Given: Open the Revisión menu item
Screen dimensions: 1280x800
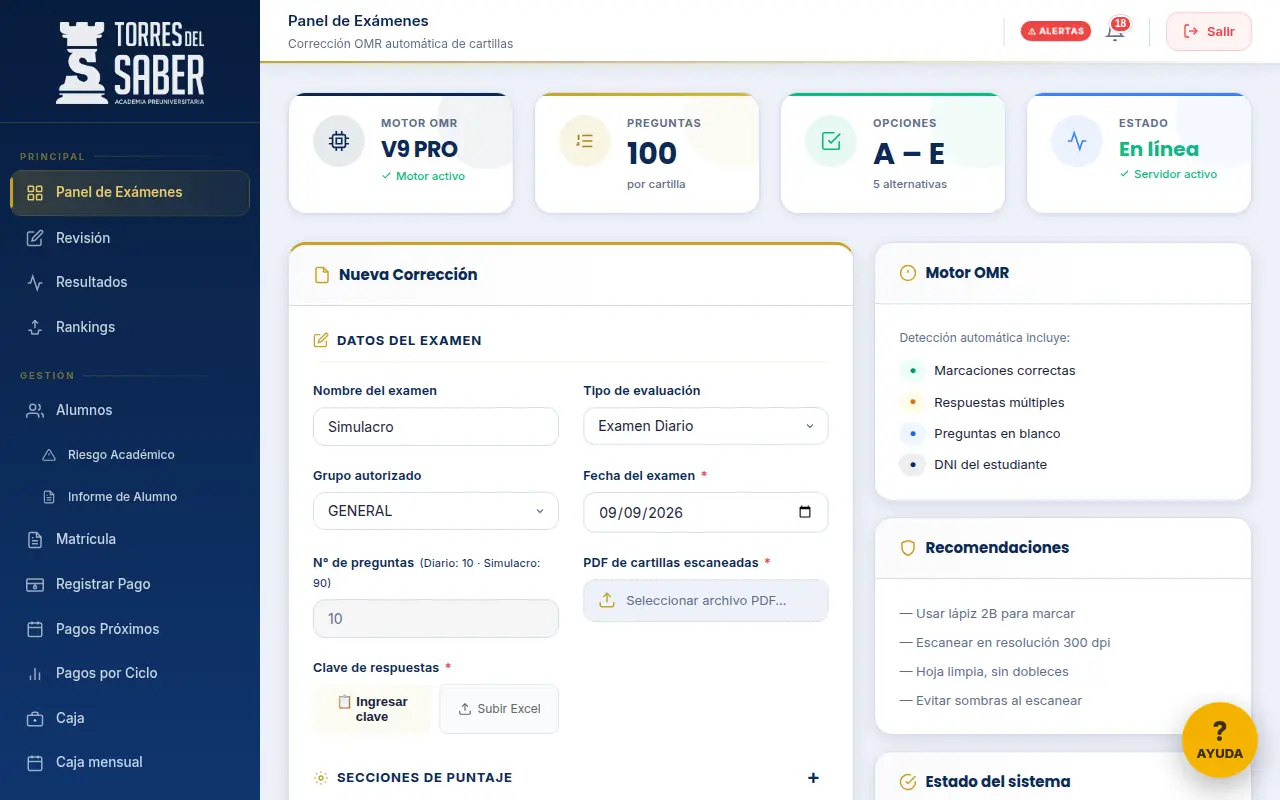Looking at the screenshot, I should tap(130, 238).
